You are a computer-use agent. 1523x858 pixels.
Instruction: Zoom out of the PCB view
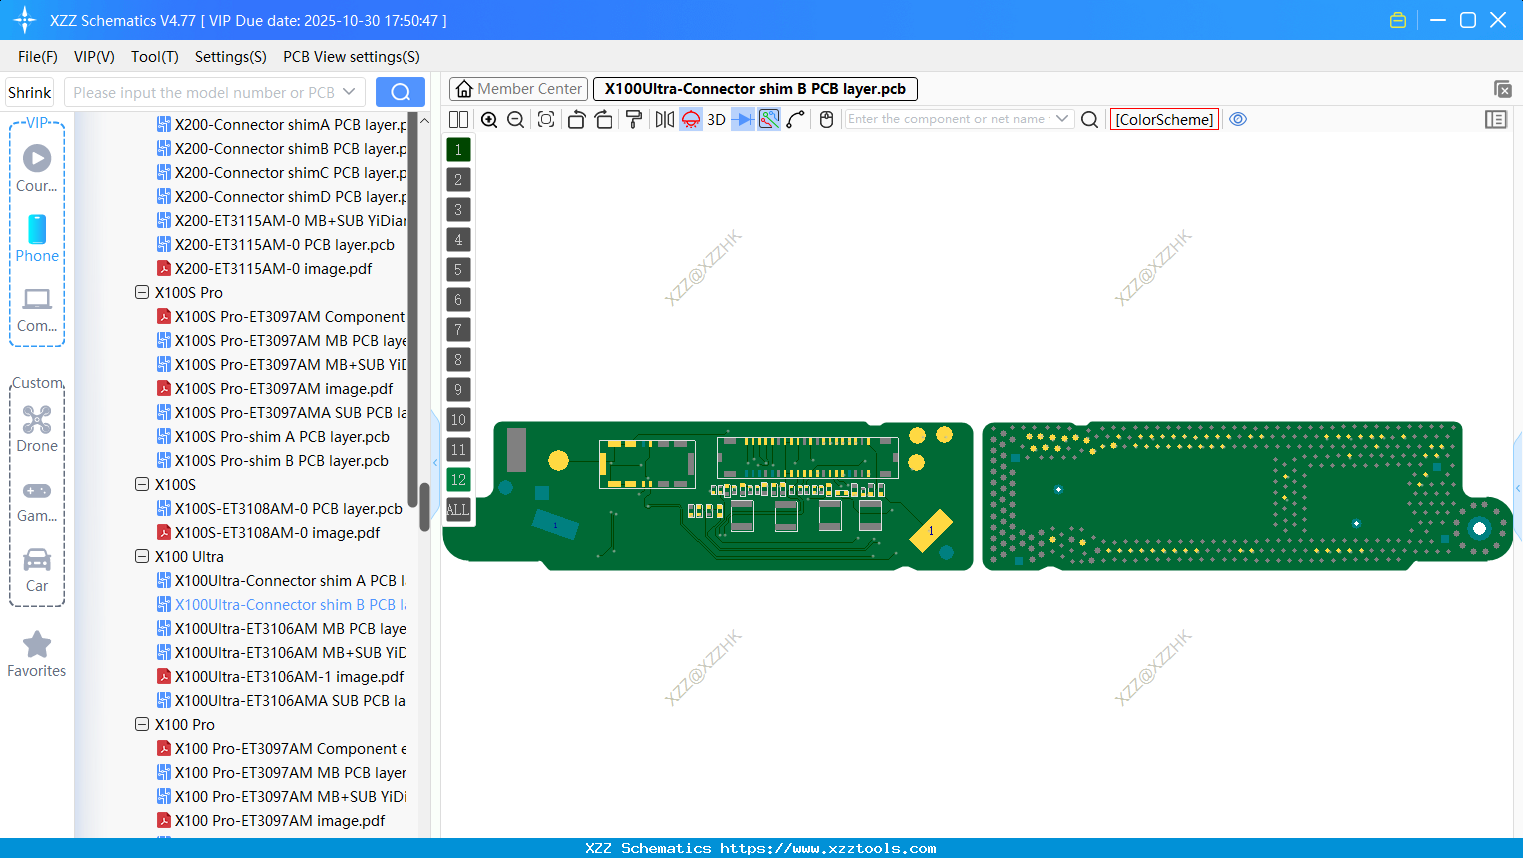click(x=514, y=119)
